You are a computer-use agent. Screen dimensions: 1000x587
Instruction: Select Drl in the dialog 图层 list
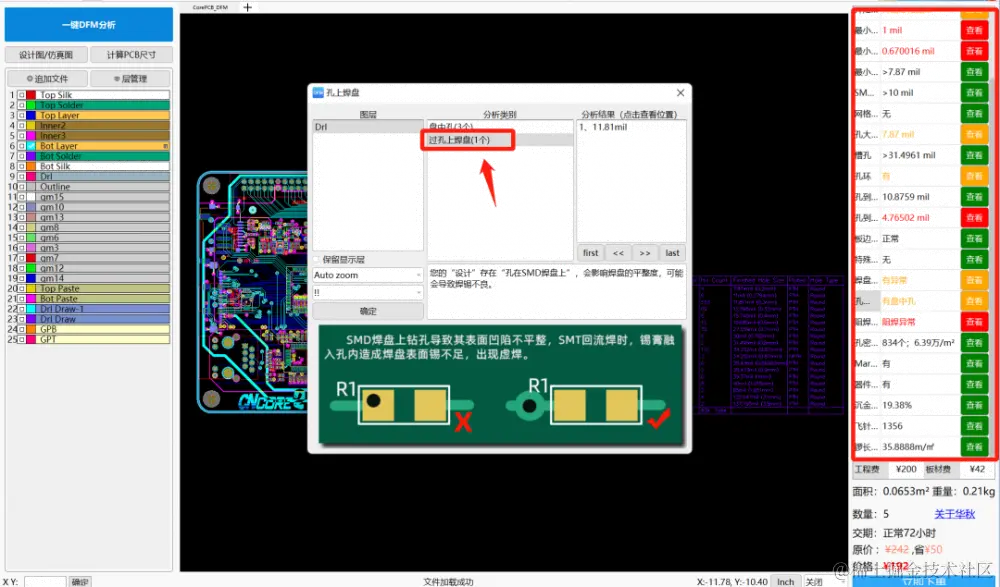tap(368, 127)
